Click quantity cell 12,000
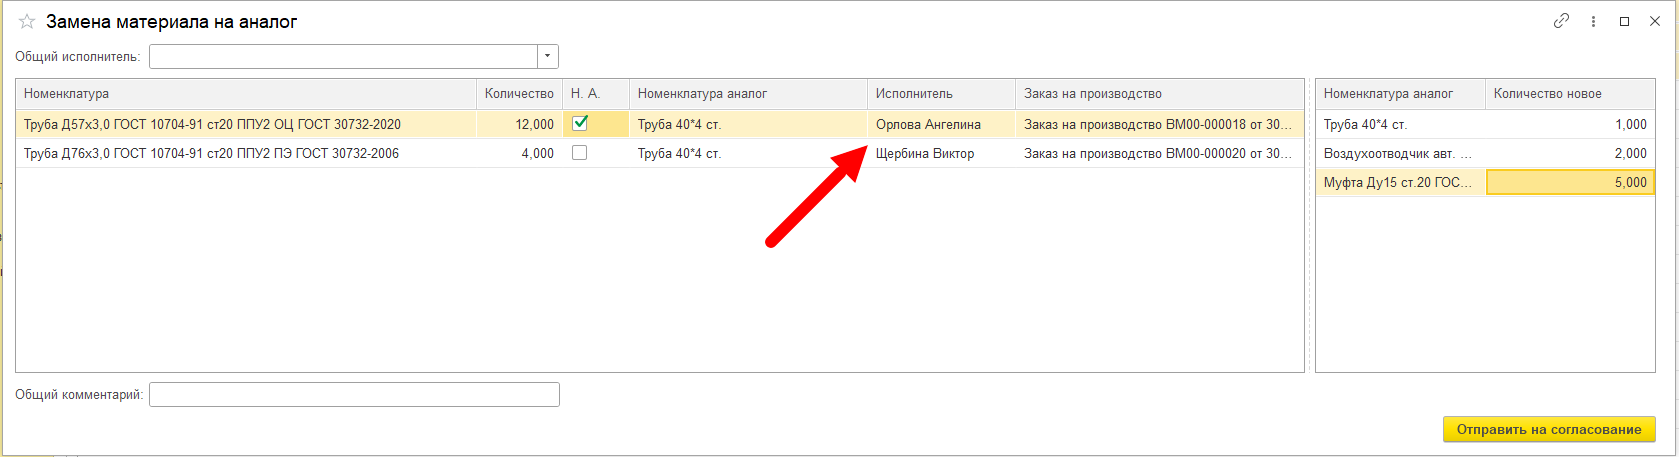The width and height of the screenshot is (1679, 457). coord(519,124)
